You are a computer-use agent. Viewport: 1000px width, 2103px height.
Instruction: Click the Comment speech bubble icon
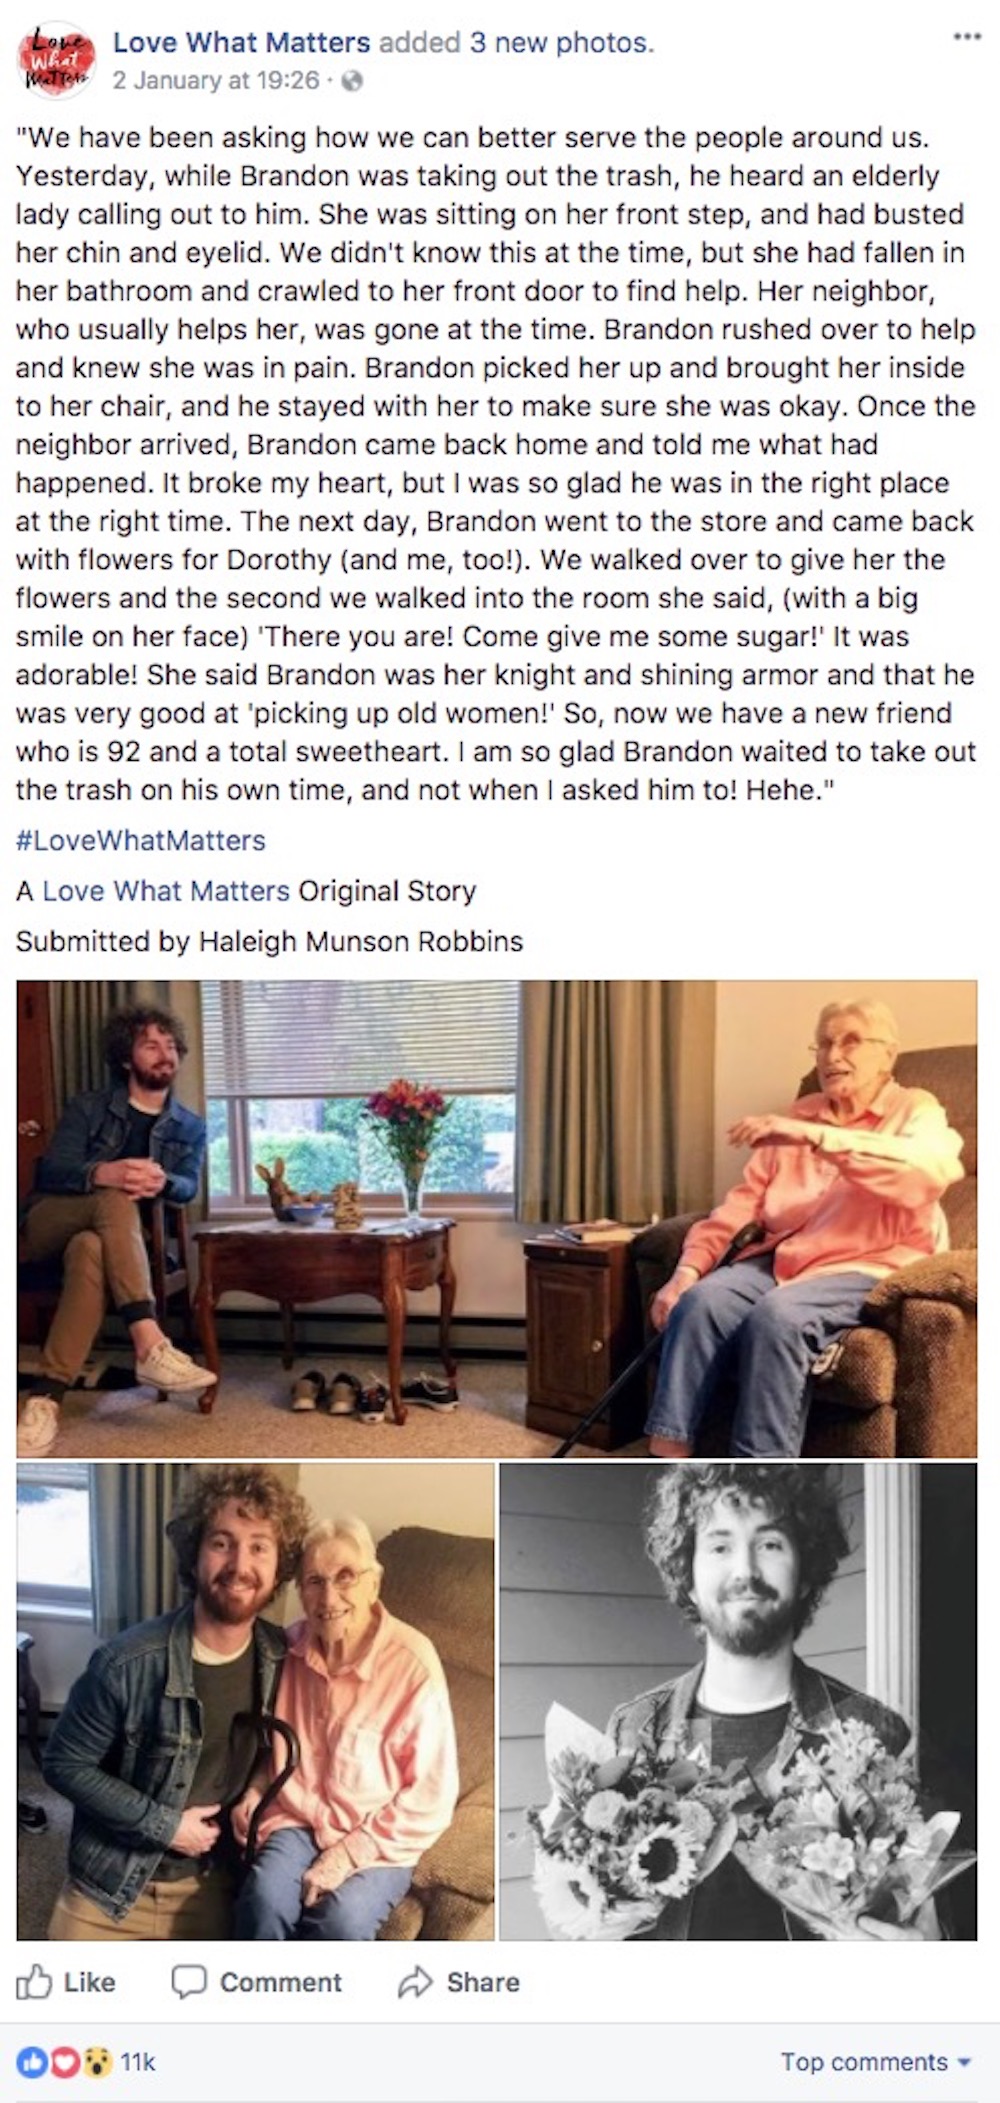click(x=188, y=1982)
